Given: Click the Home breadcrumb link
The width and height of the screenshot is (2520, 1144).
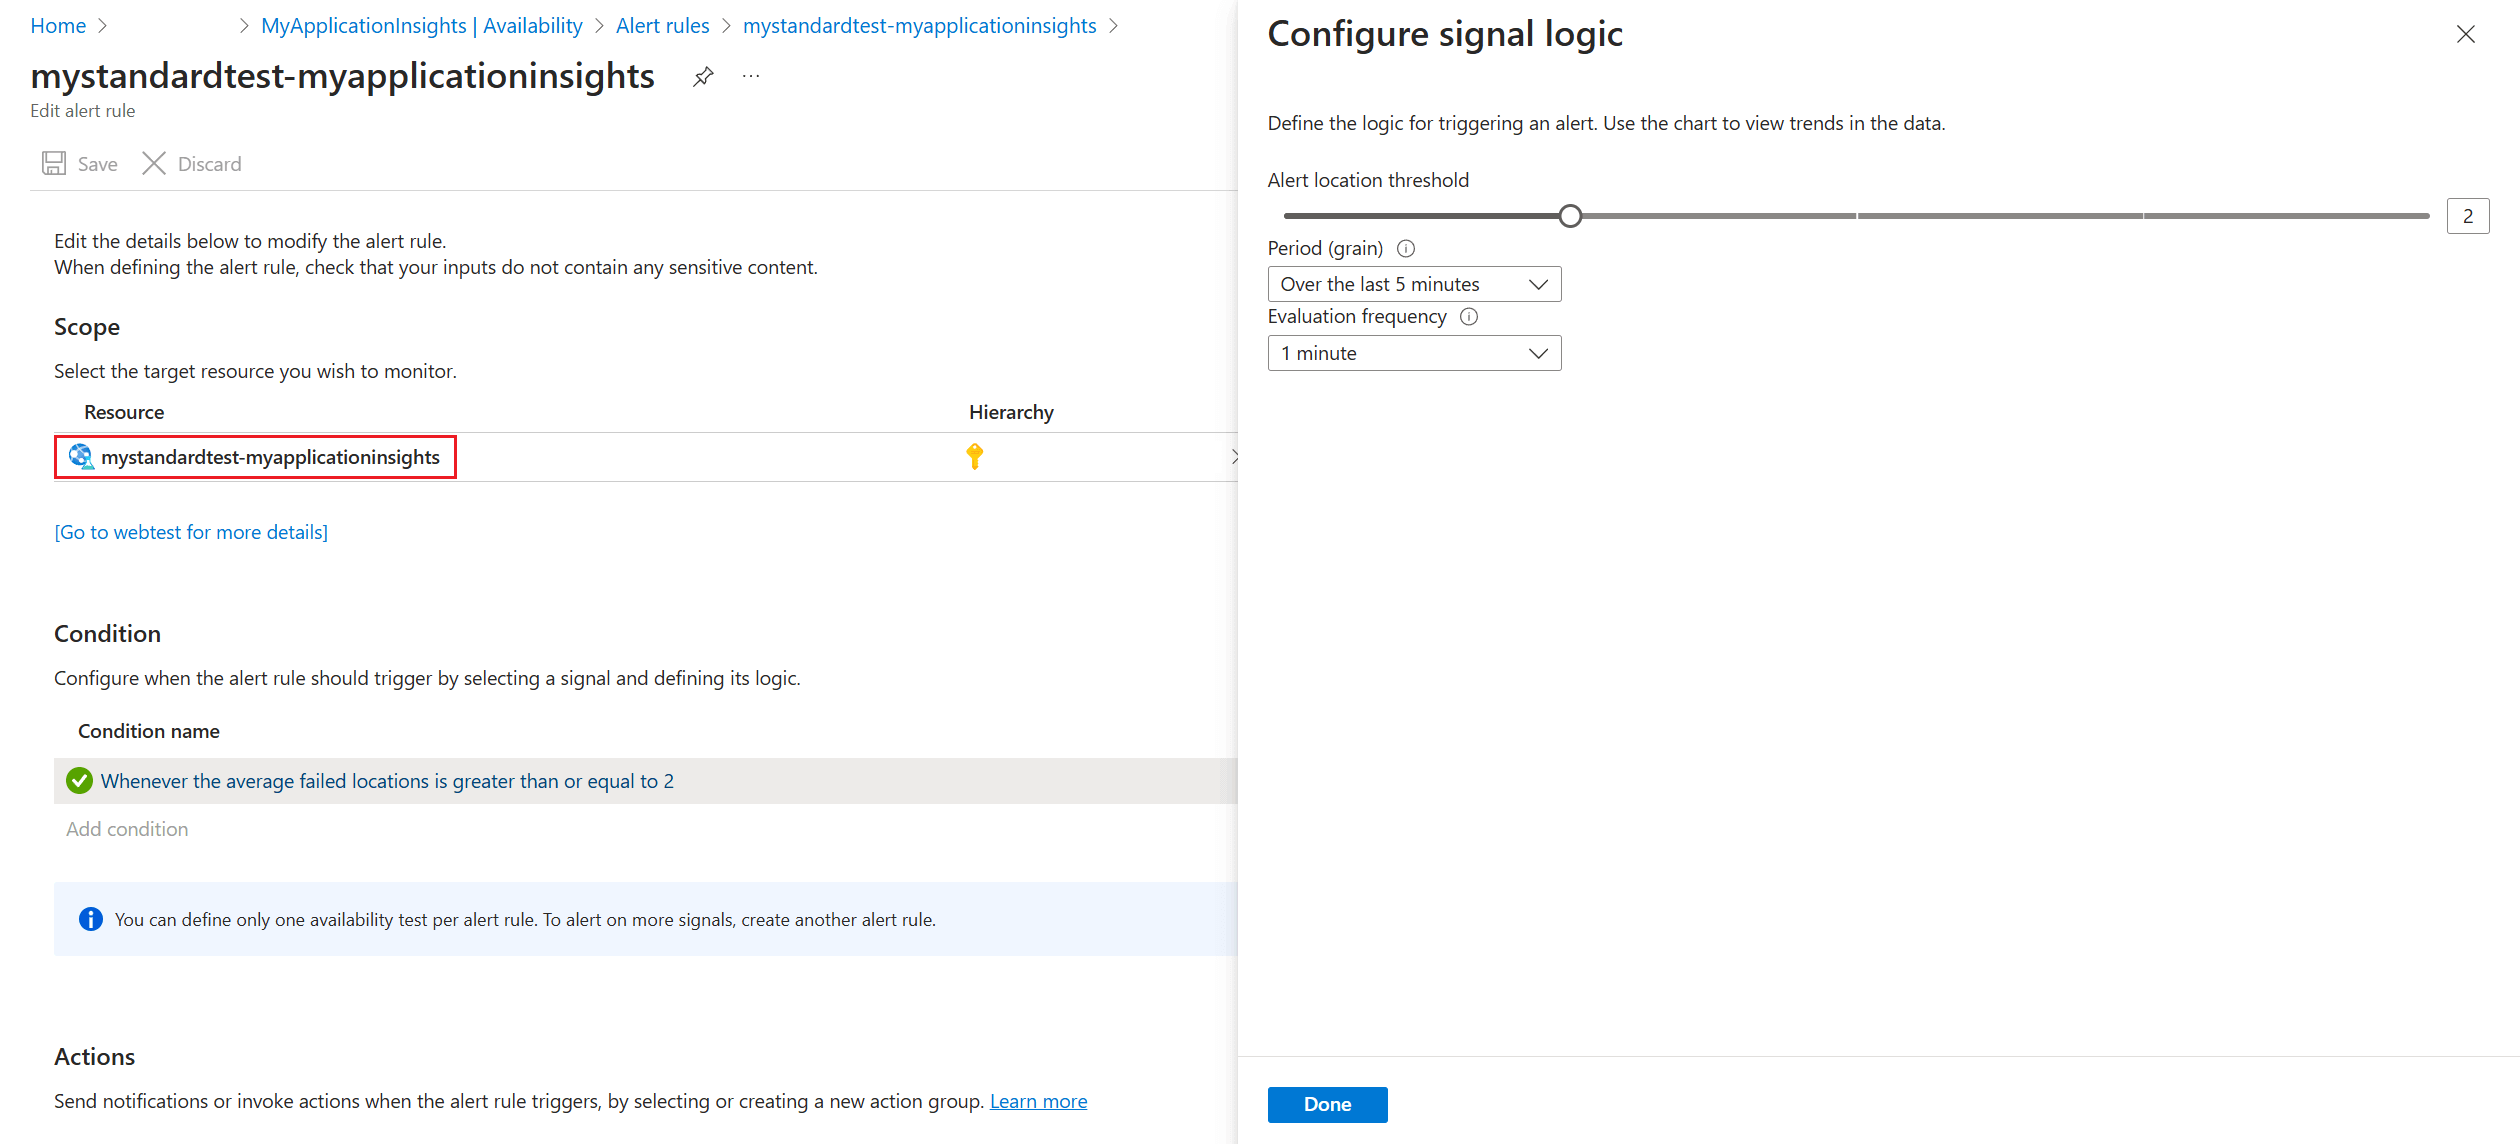Looking at the screenshot, I should coord(58,26).
